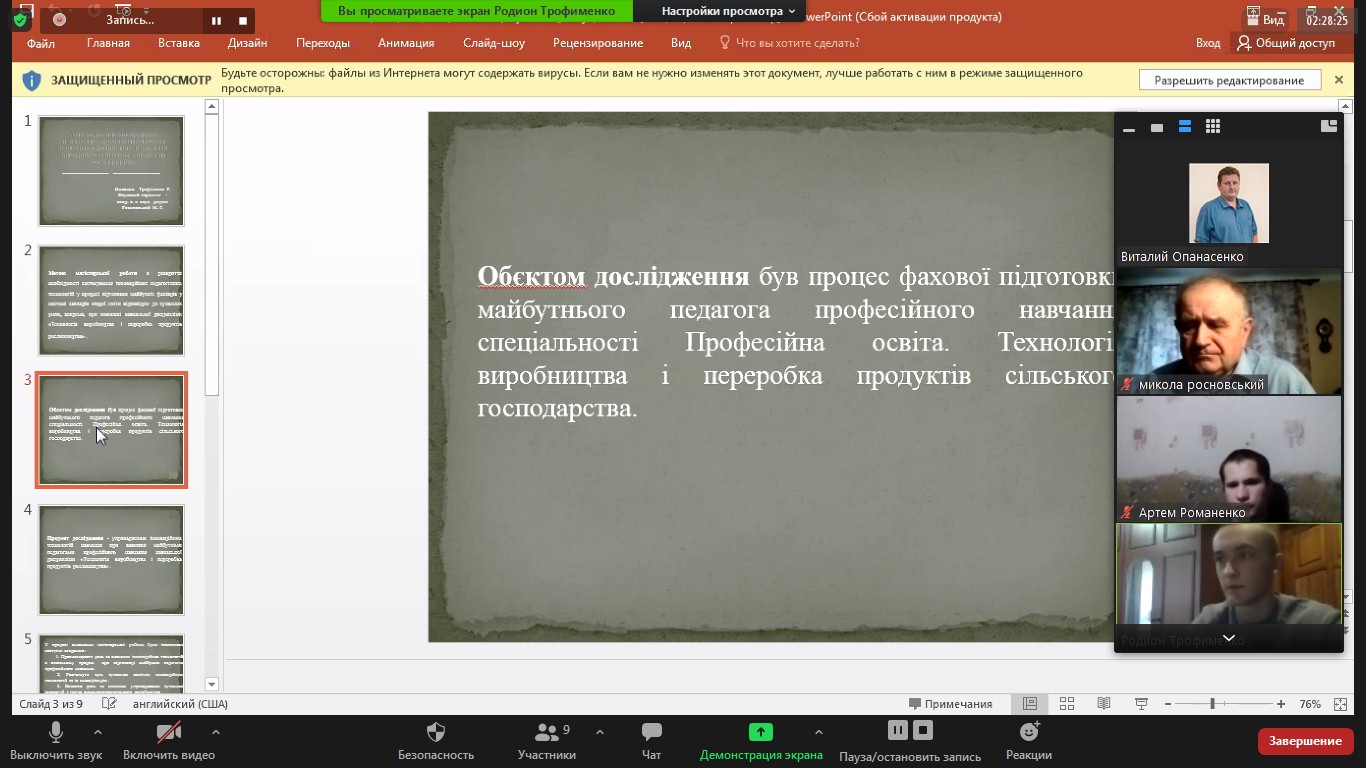
Task: Open the Анимация ribbon tab
Action: (x=406, y=43)
